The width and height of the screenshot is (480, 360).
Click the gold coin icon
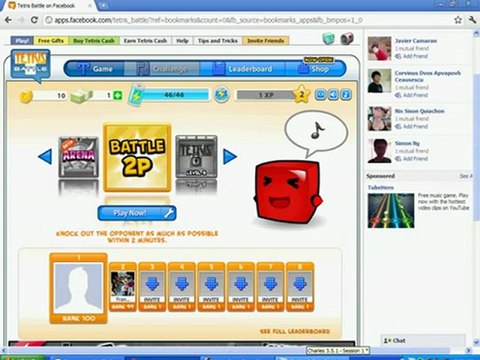pos(26,96)
